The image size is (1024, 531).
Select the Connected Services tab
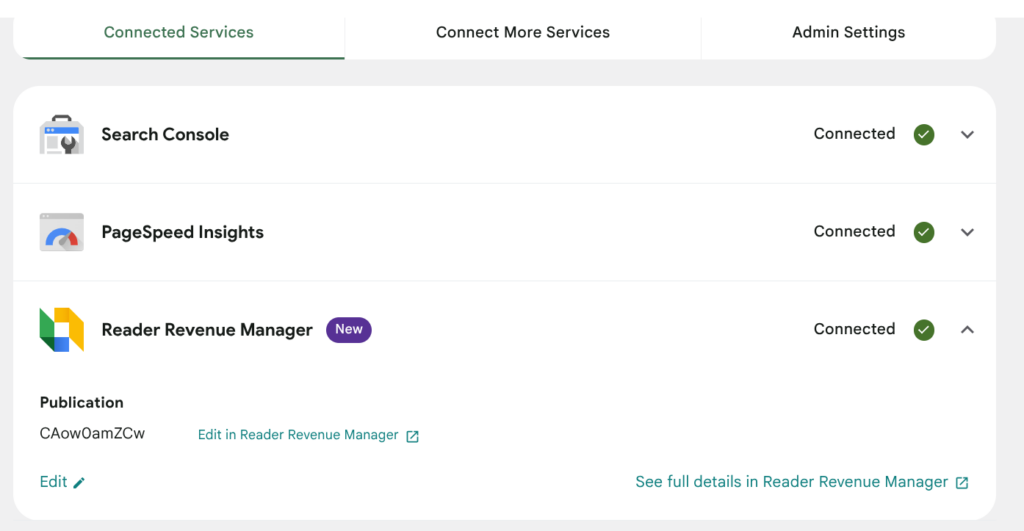click(x=178, y=32)
